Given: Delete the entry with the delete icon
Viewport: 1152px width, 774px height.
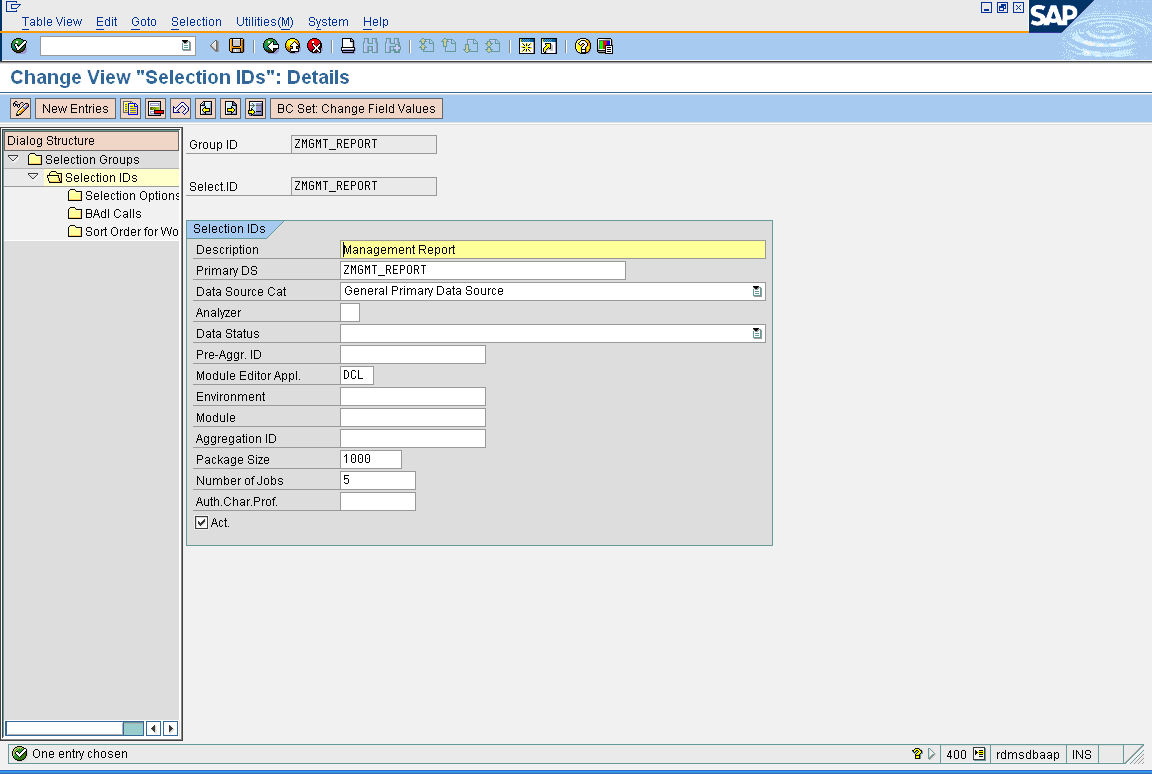Looking at the screenshot, I should click(153, 108).
